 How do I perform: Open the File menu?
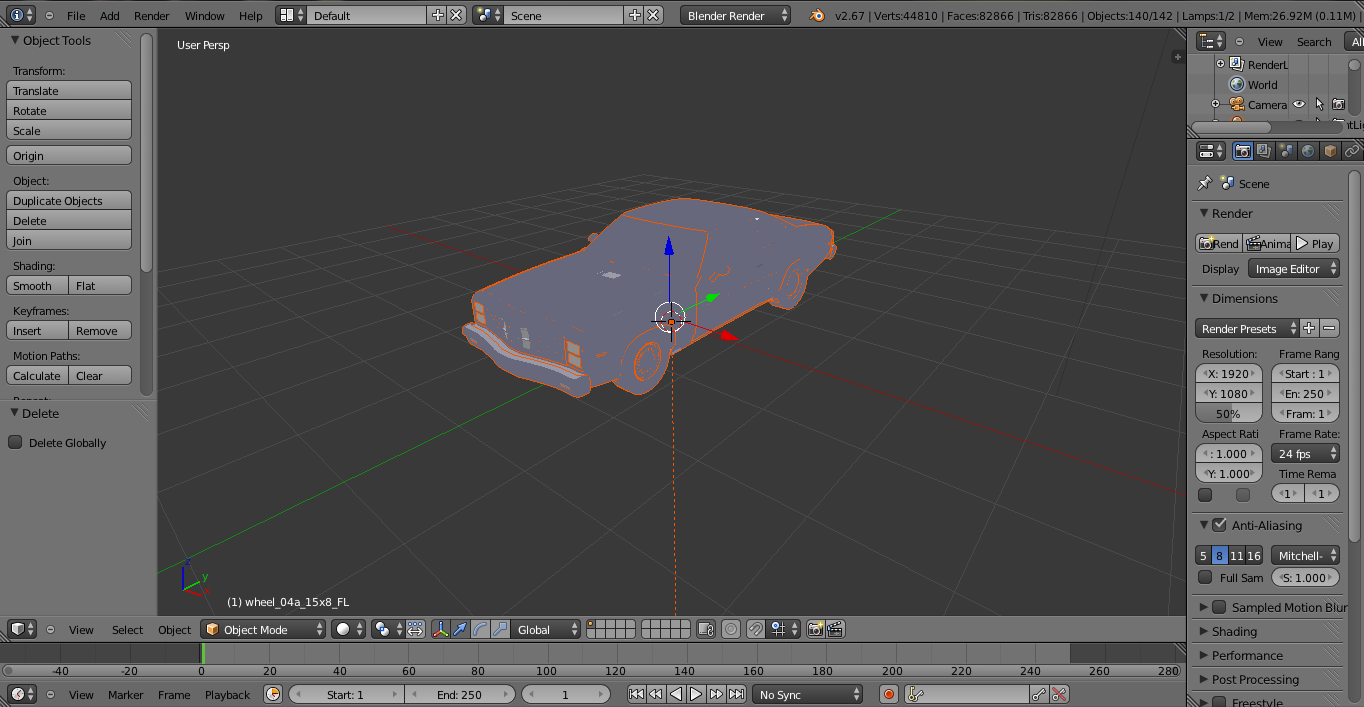coord(76,16)
